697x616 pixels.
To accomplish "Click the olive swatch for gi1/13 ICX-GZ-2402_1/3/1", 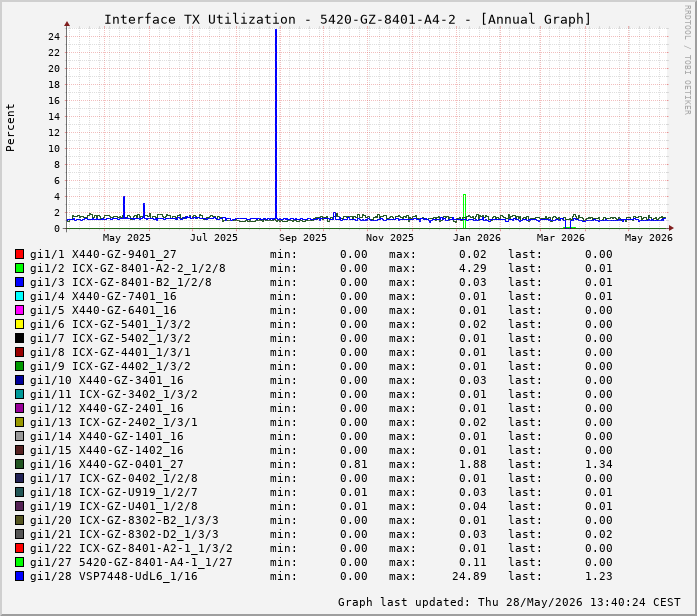I will pyautogui.click(x=19, y=422).
